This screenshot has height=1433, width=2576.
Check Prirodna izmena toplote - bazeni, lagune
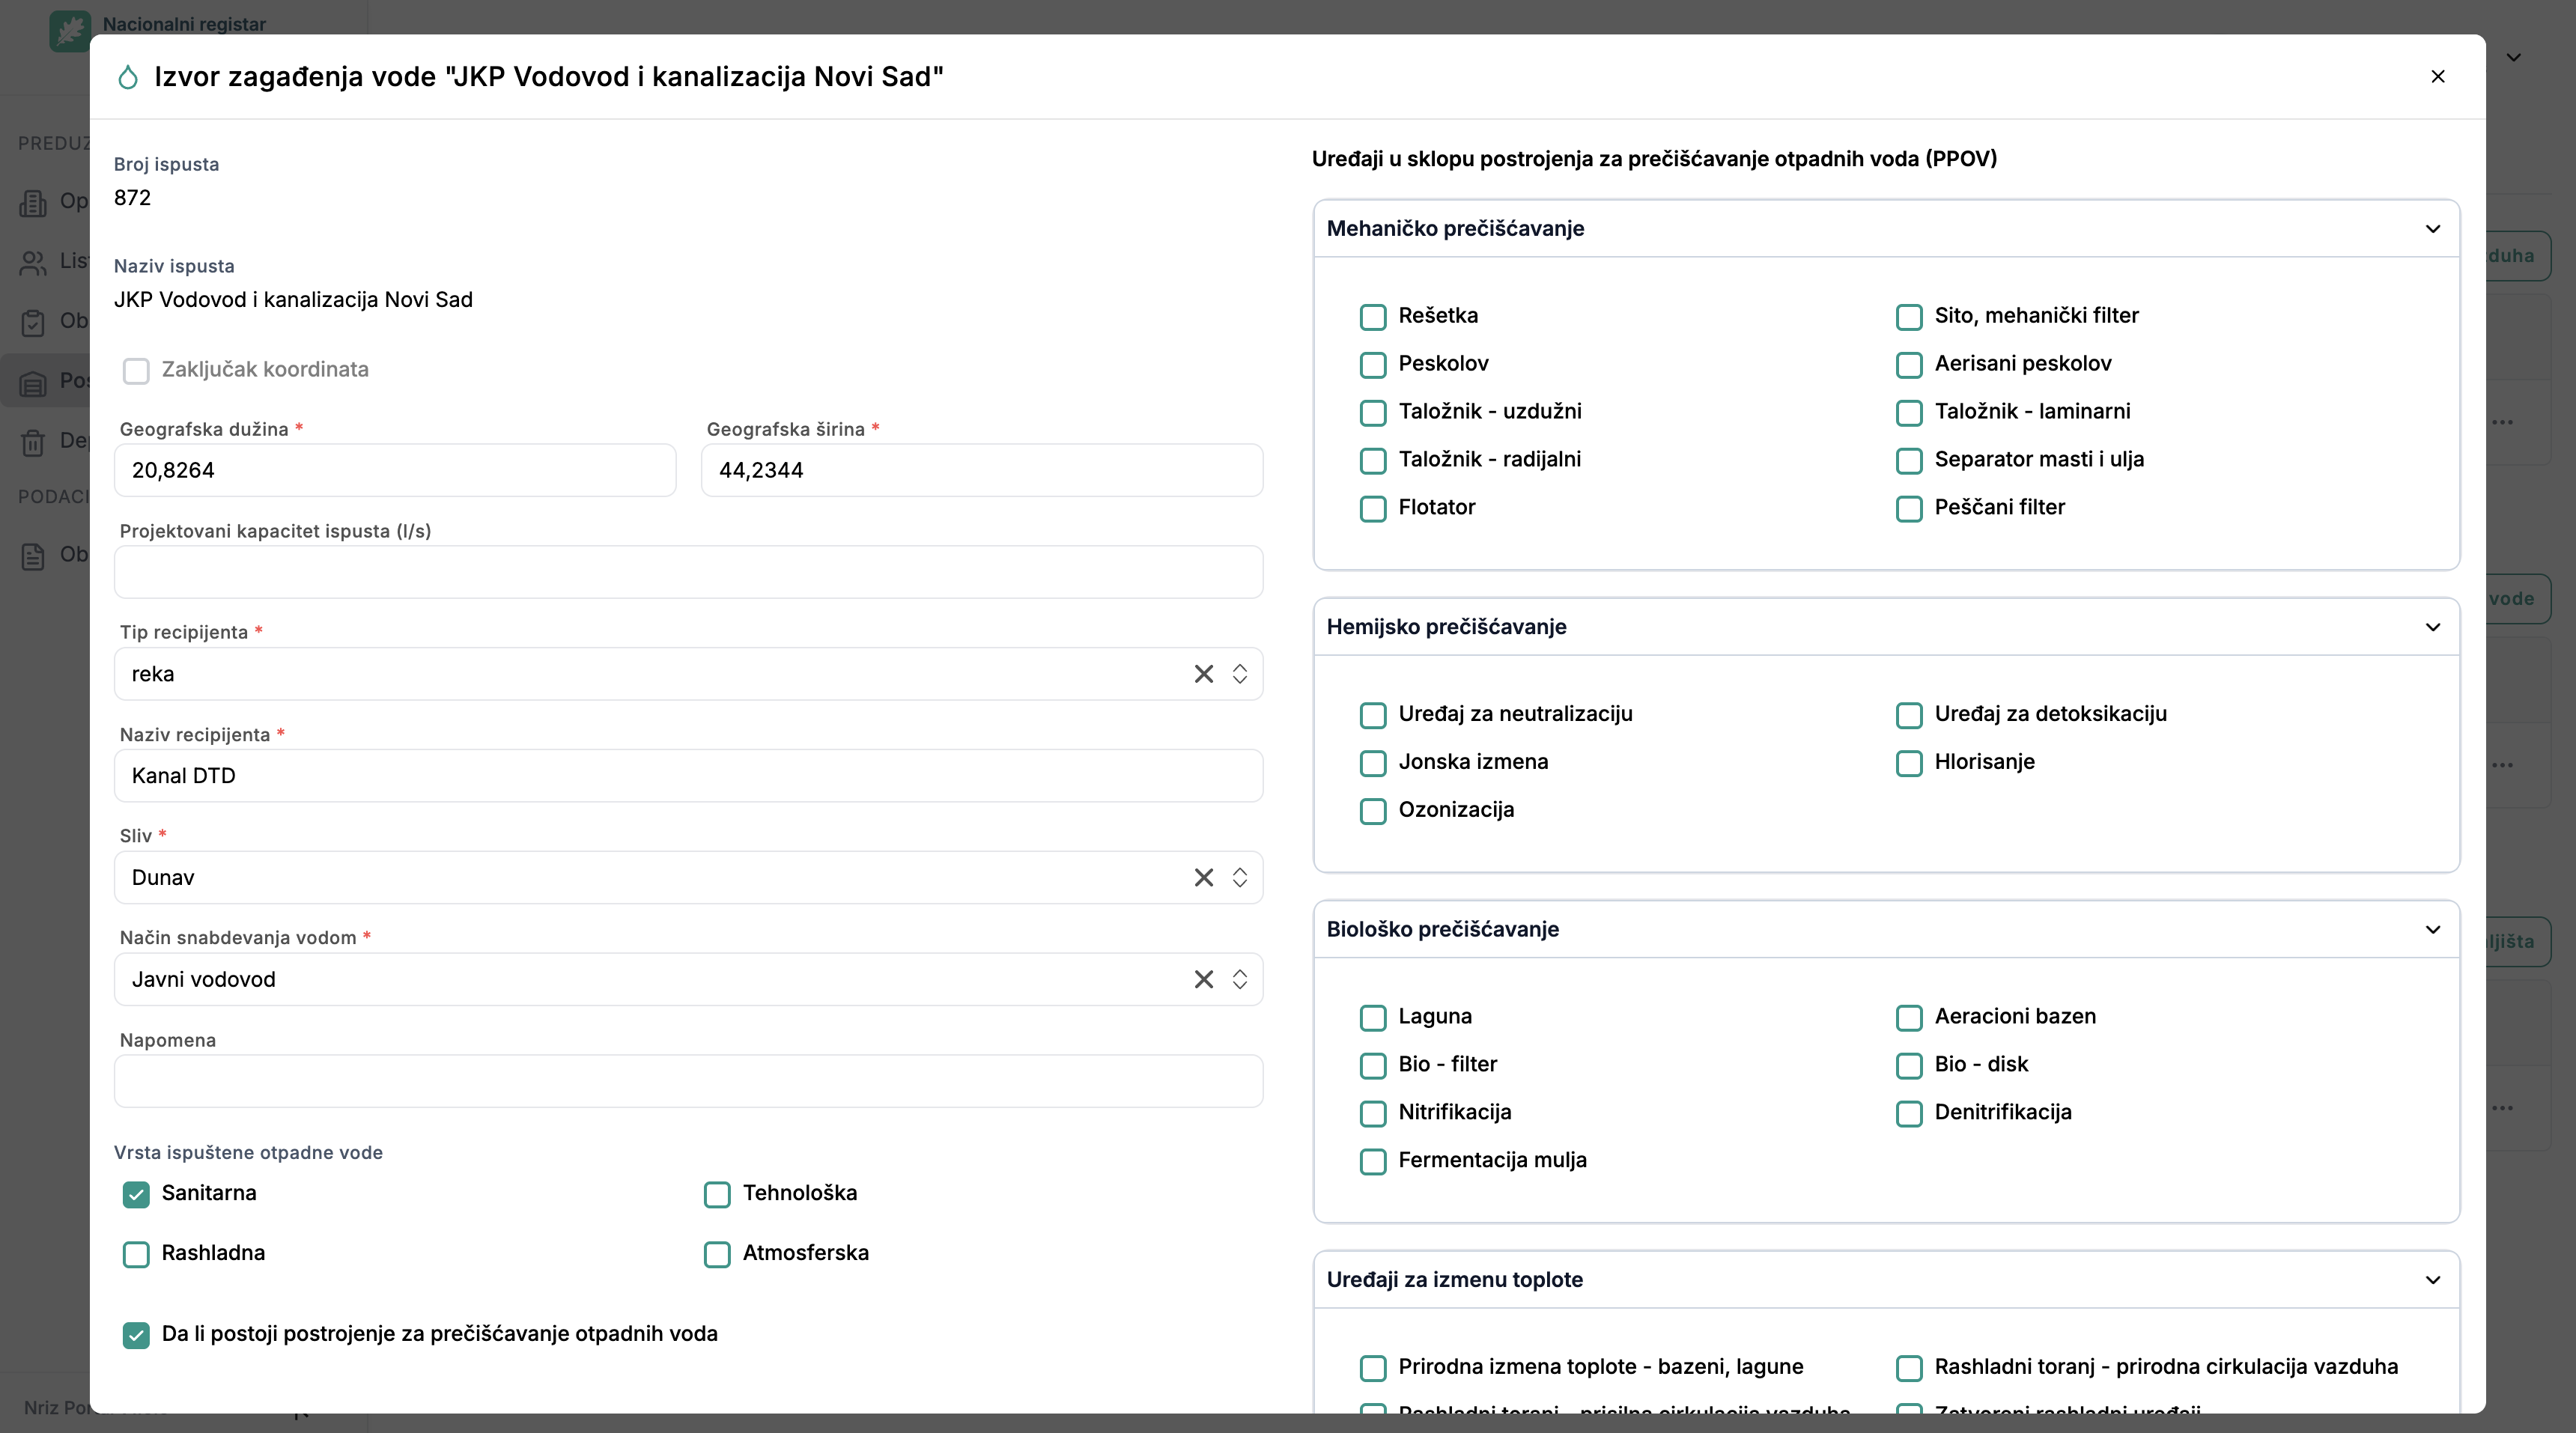click(x=1373, y=1368)
